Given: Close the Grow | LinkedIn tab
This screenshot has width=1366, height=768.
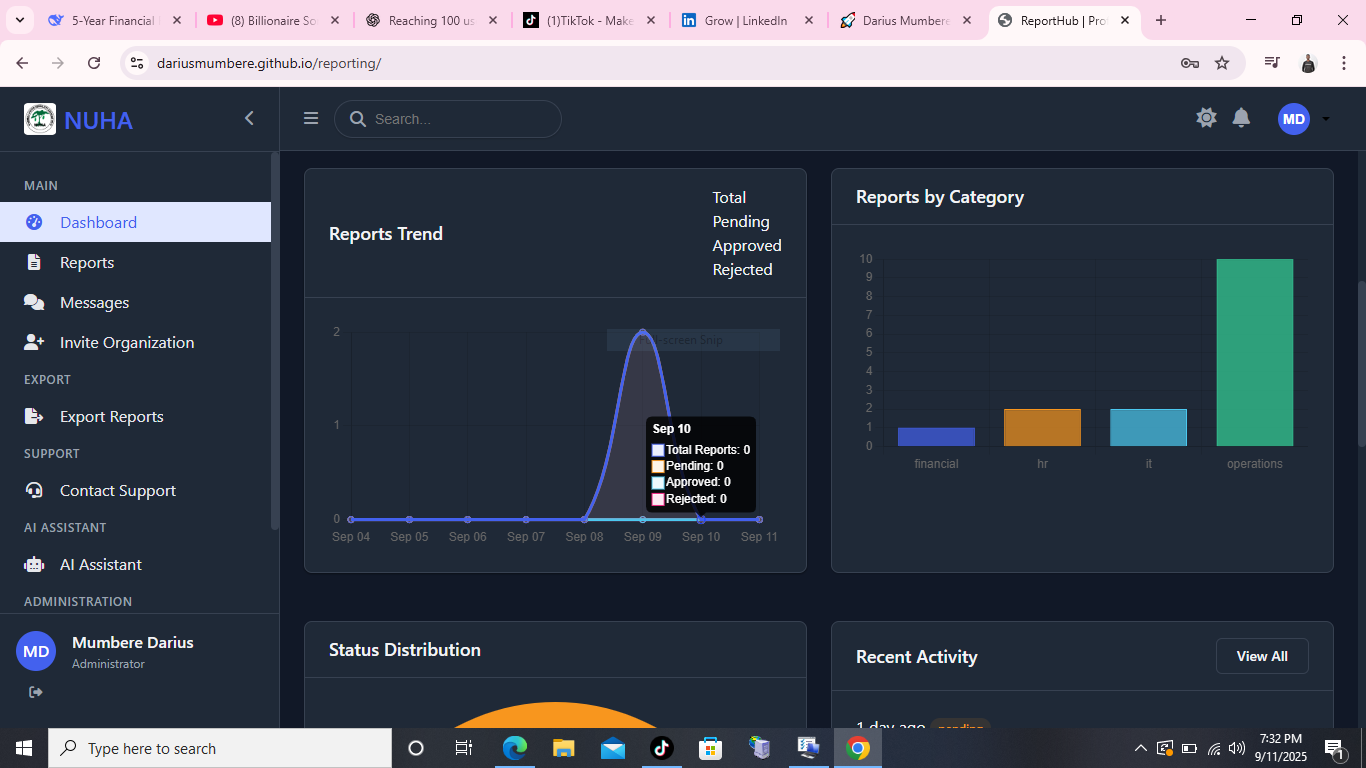Looking at the screenshot, I should tap(809, 20).
